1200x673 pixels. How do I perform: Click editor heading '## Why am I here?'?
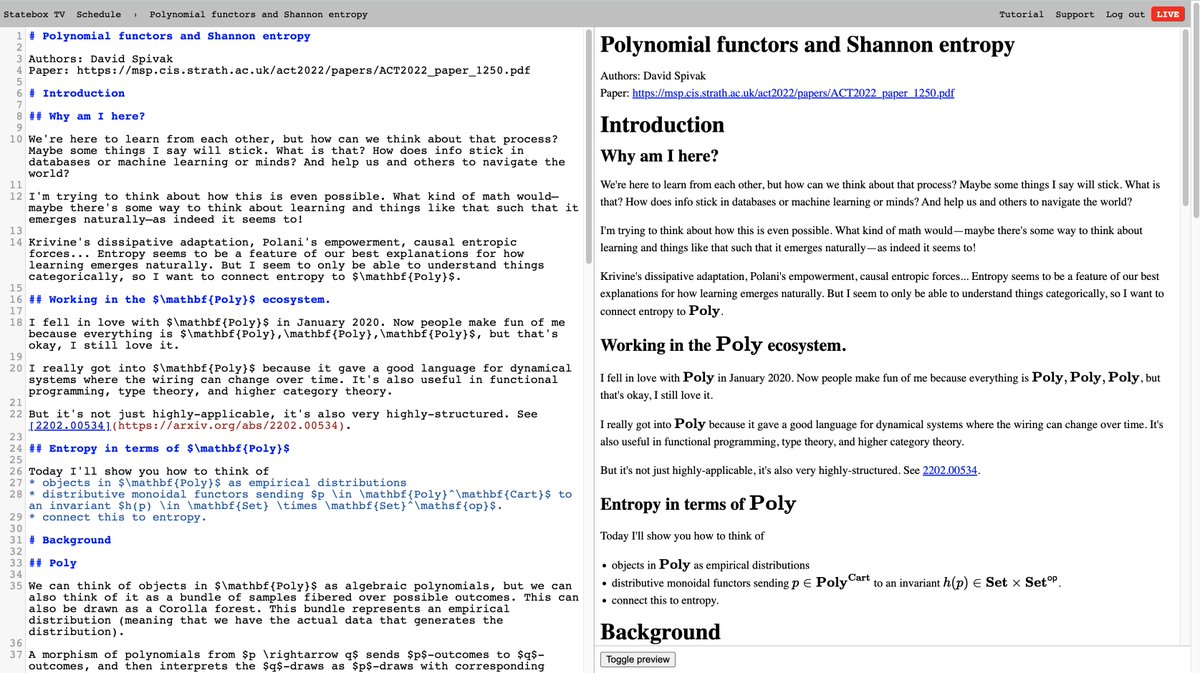(87, 116)
